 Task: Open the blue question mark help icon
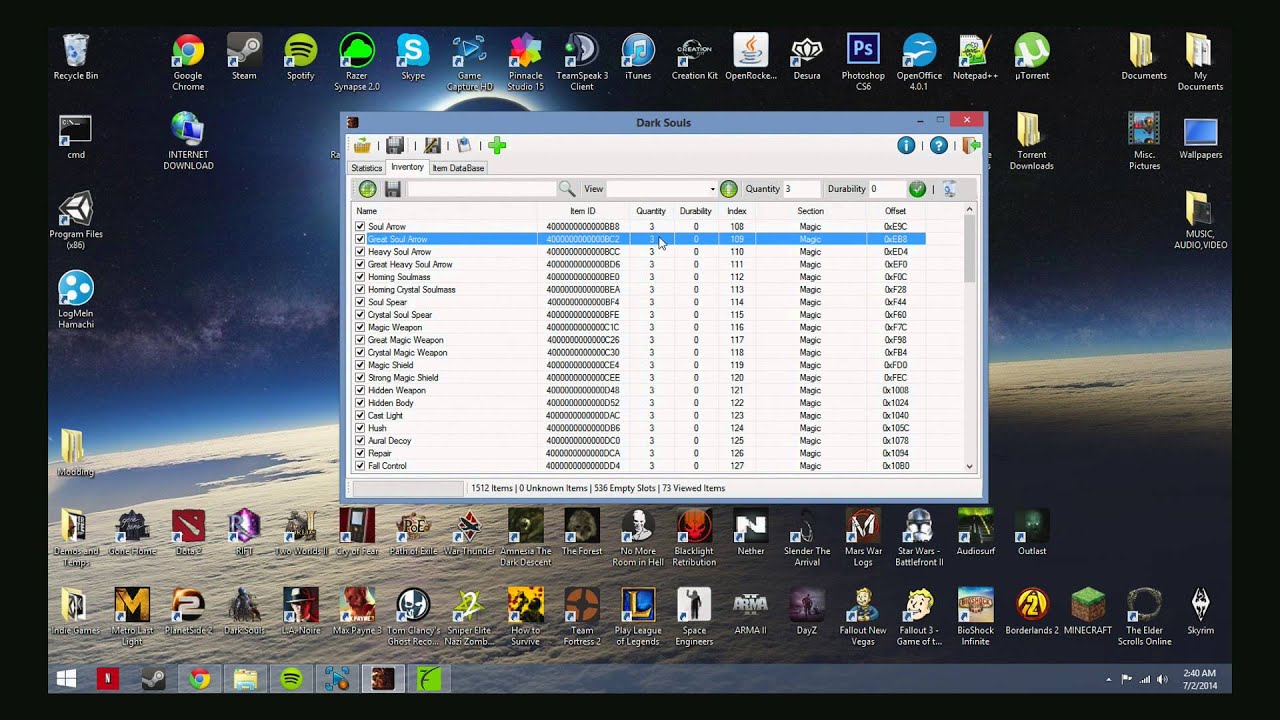point(938,146)
